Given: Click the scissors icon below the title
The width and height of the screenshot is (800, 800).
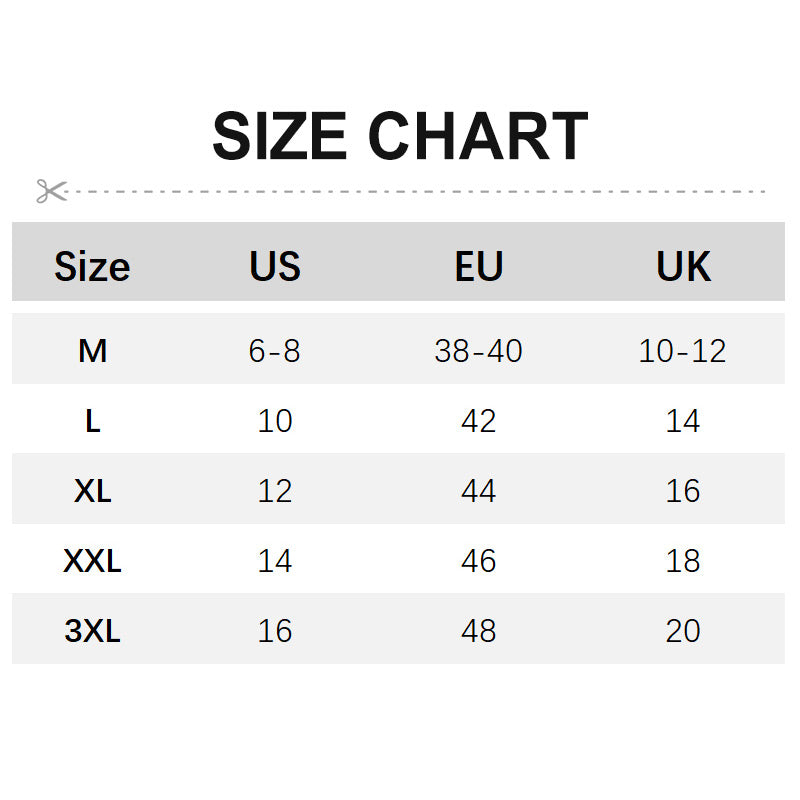Looking at the screenshot, I should [x=51, y=190].
